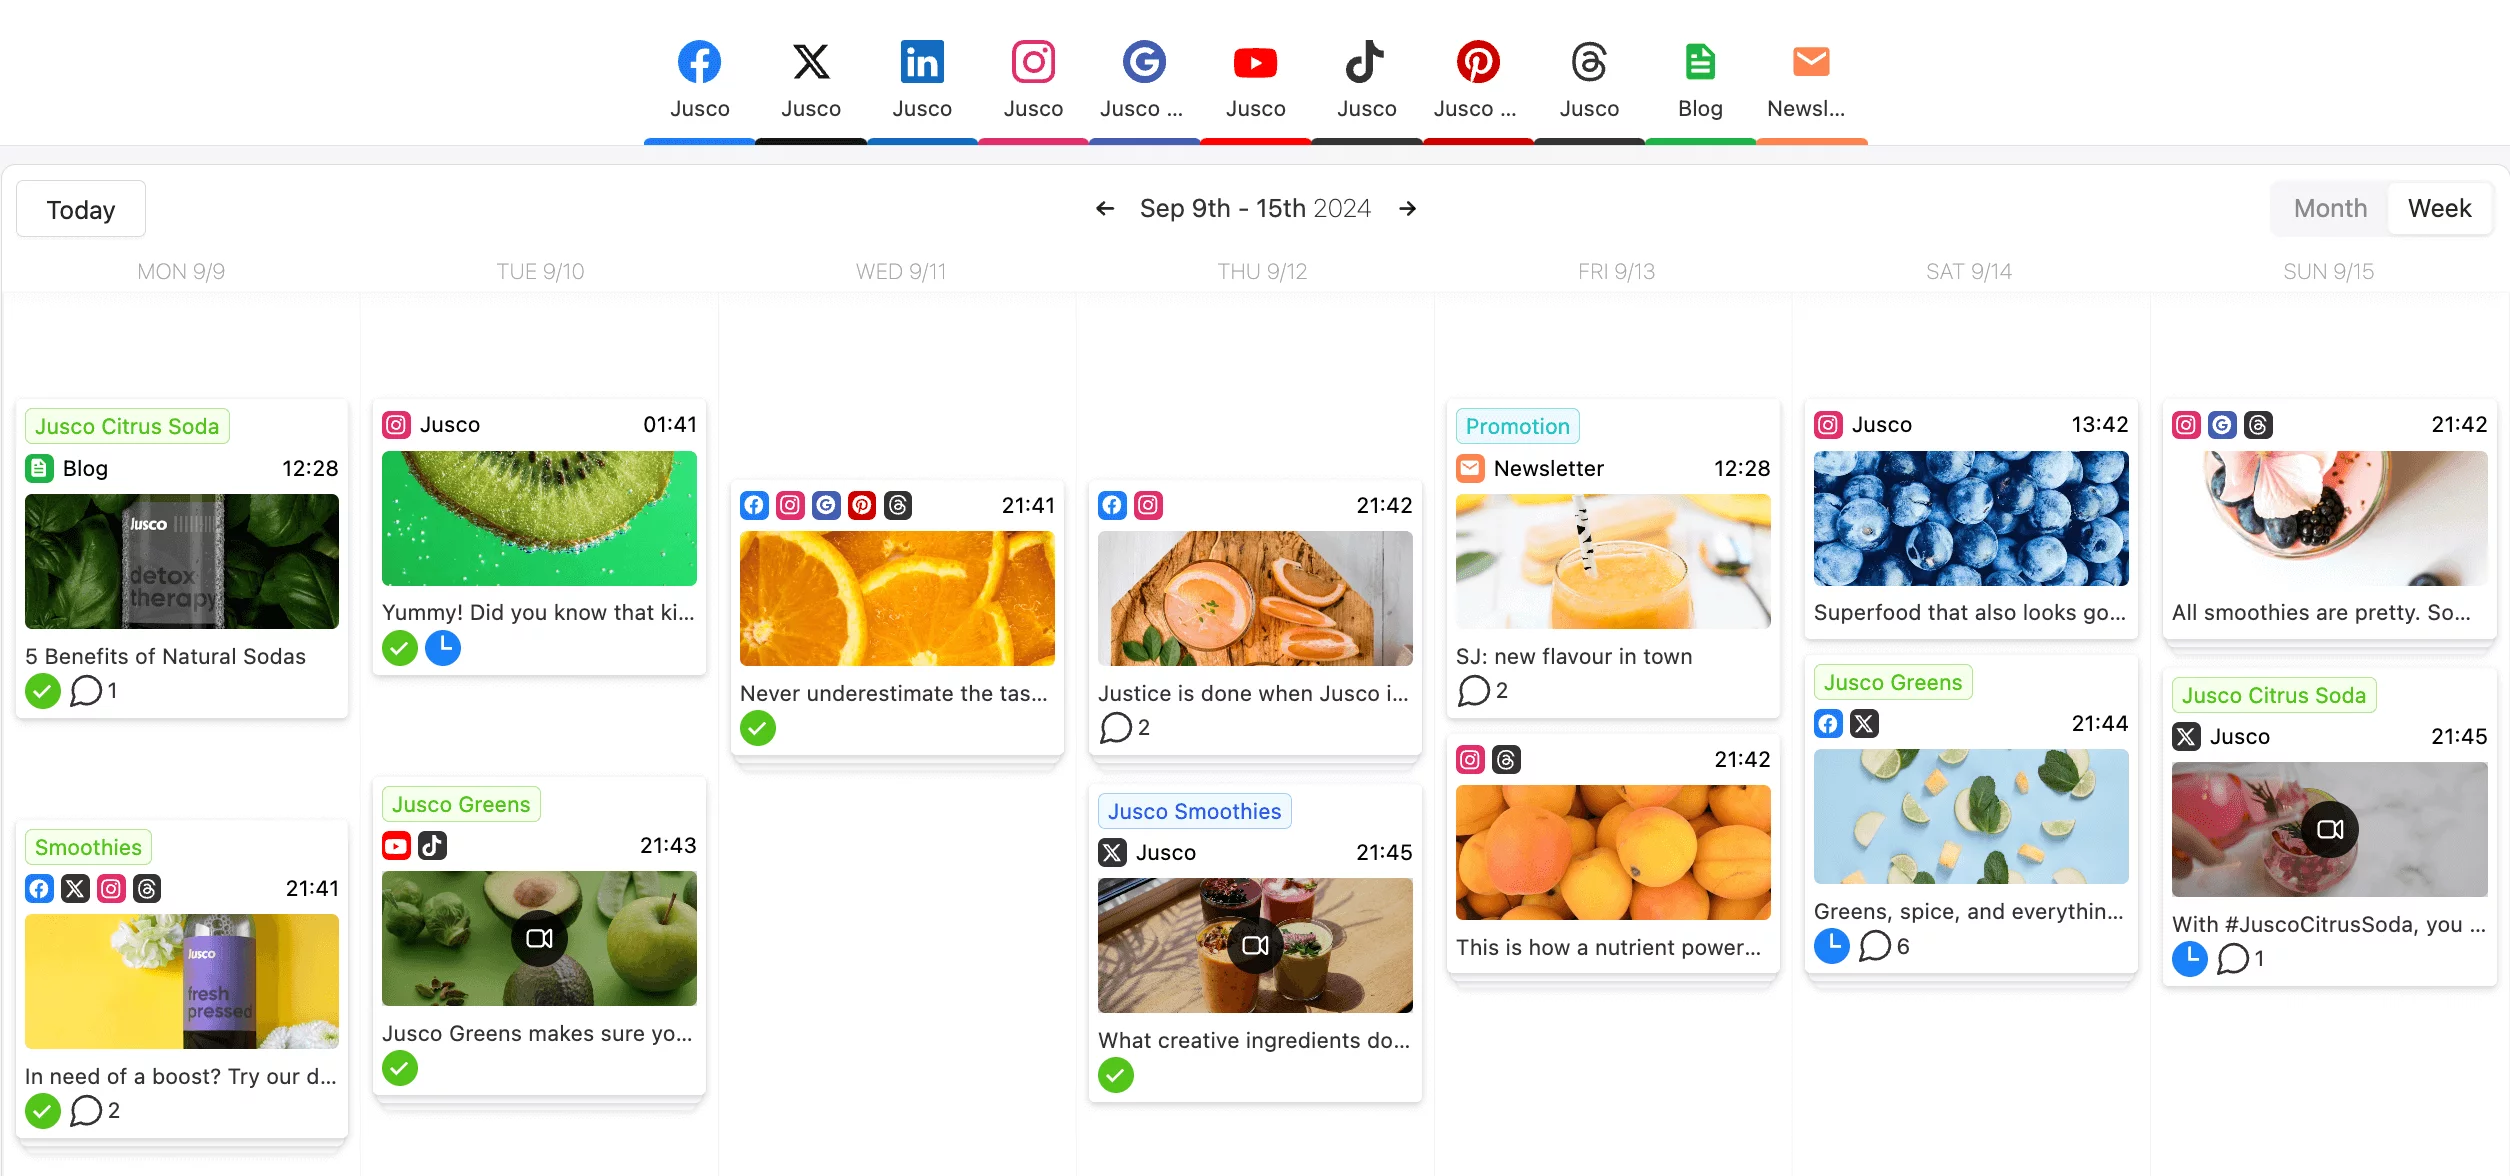This screenshot has width=2510, height=1176.
Task: Click the Facebook icon for Jusco
Action: point(698,64)
